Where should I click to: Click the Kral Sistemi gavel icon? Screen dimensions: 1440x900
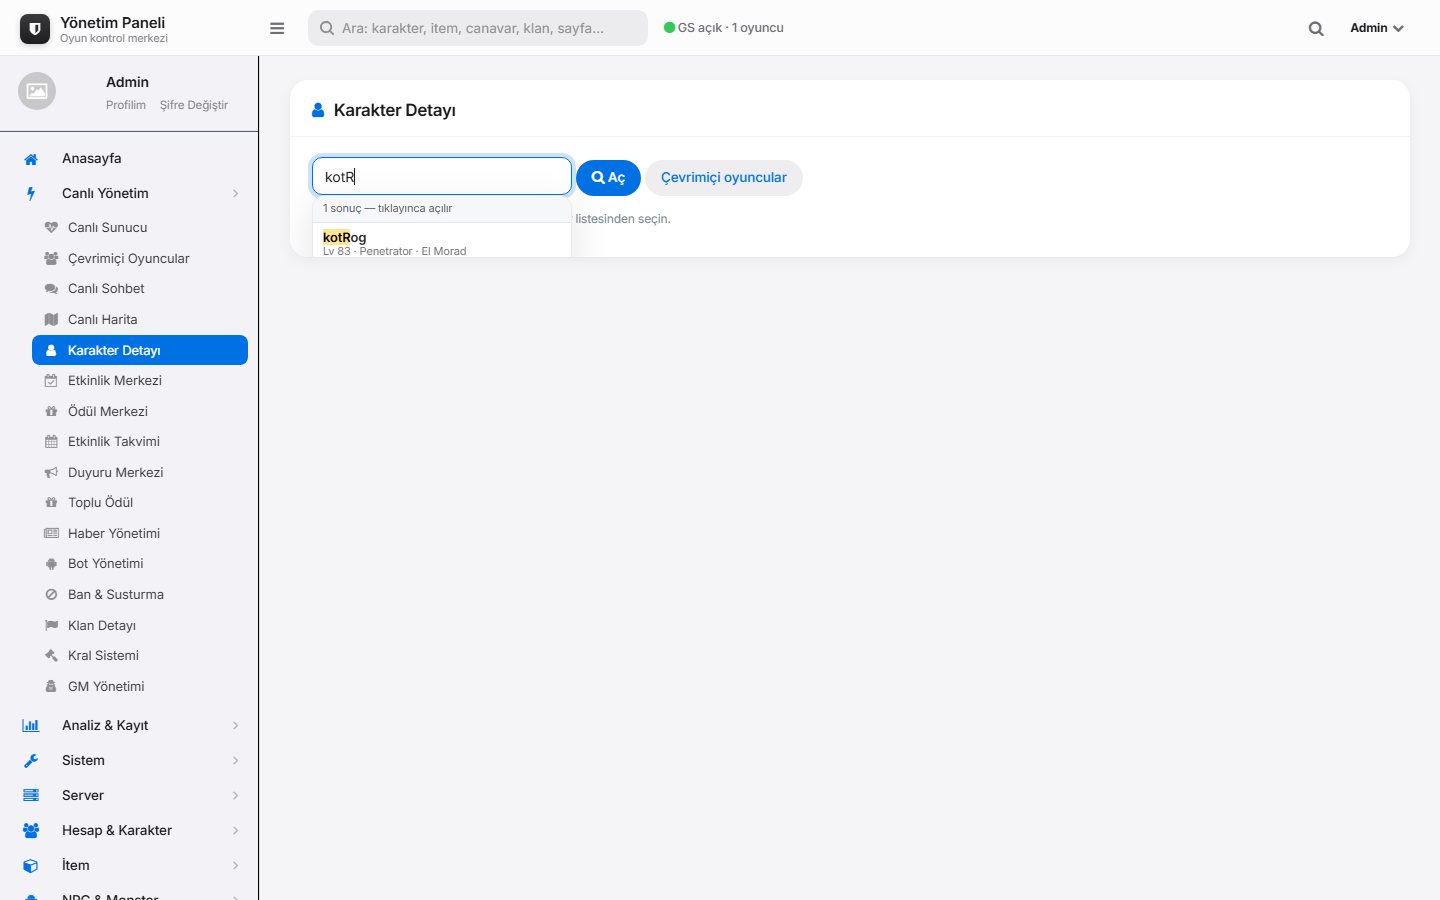pos(51,656)
